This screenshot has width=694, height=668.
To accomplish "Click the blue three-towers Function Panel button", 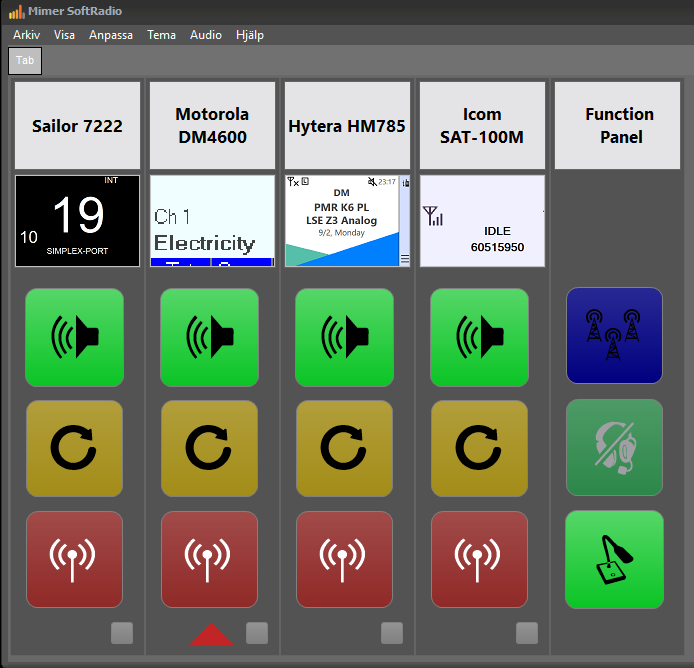I will (614, 336).
